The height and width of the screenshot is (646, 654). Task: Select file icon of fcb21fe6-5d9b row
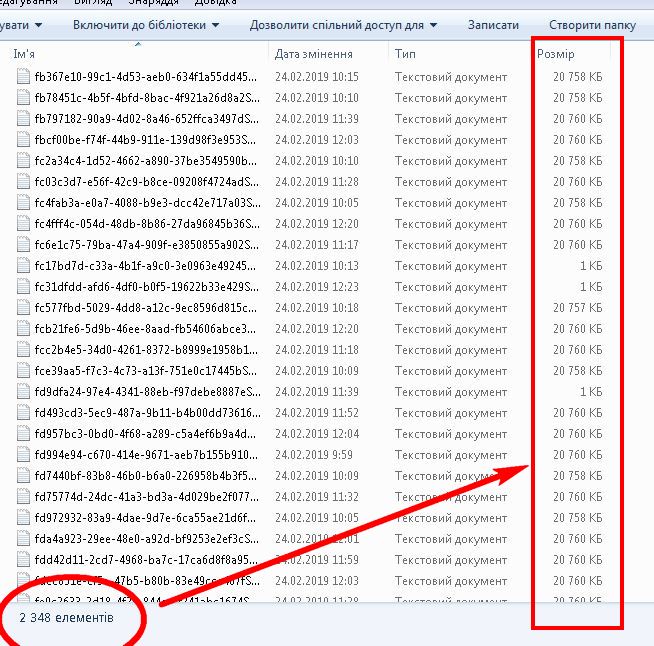click(x=23, y=329)
